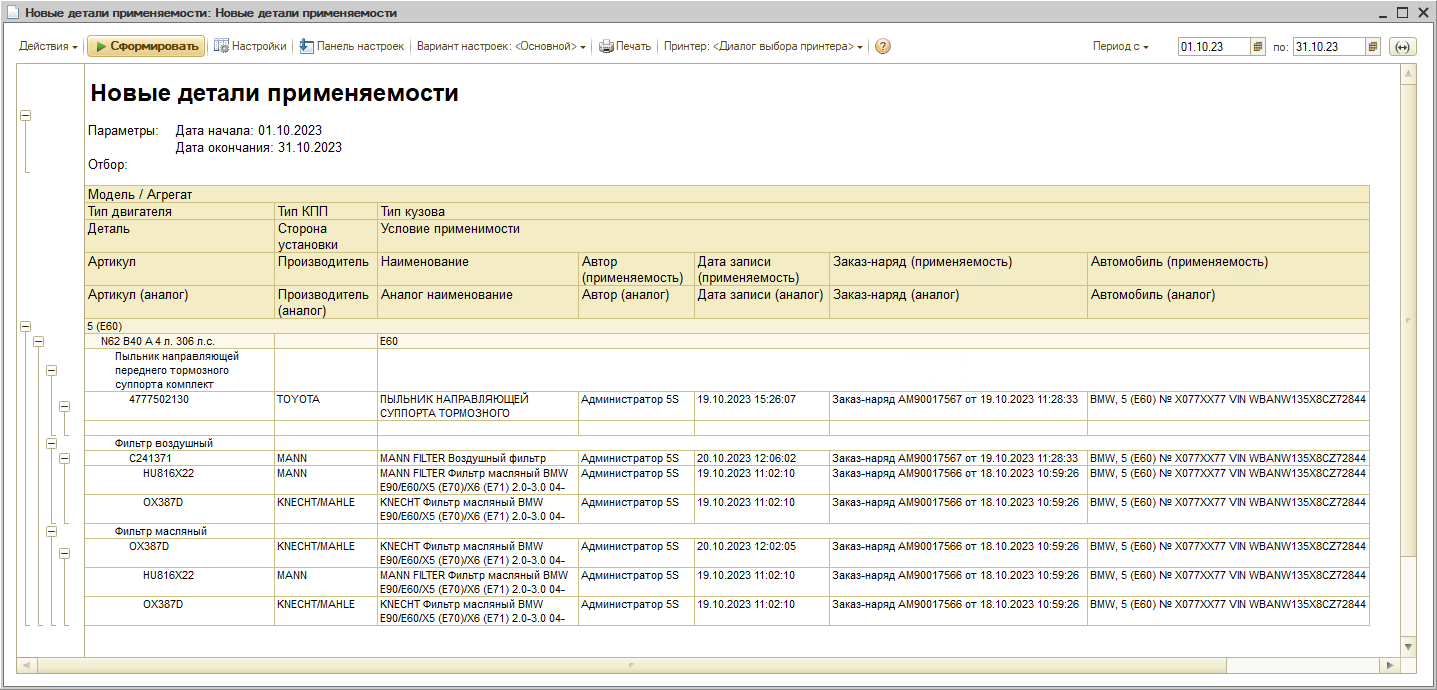Collapse the 4777502130 article group

(x=65, y=406)
